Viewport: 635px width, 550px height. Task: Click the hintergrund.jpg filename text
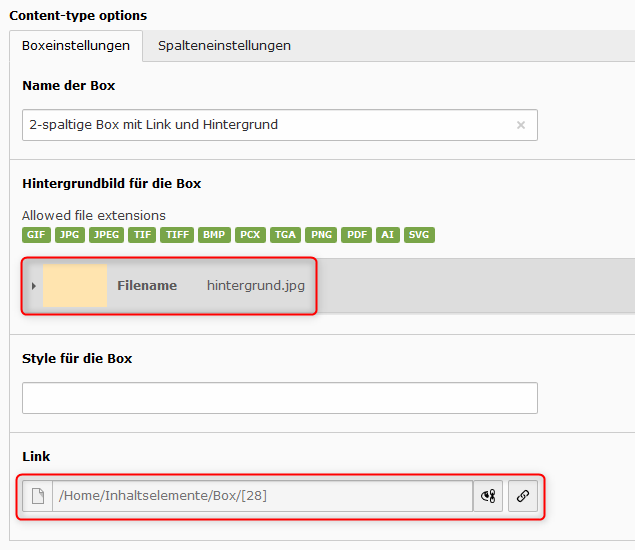click(x=256, y=286)
